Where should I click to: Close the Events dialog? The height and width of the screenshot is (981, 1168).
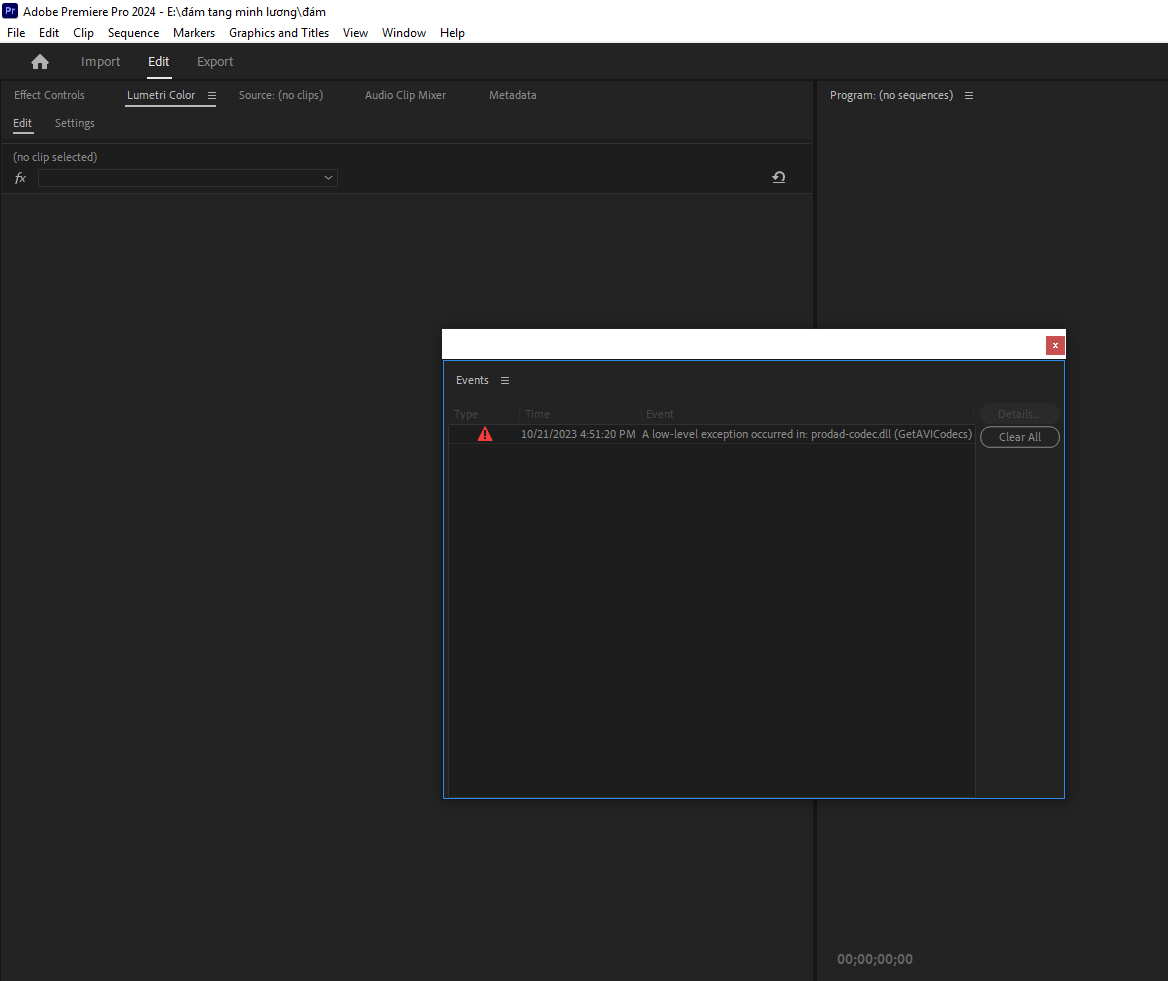(1055, 345)
